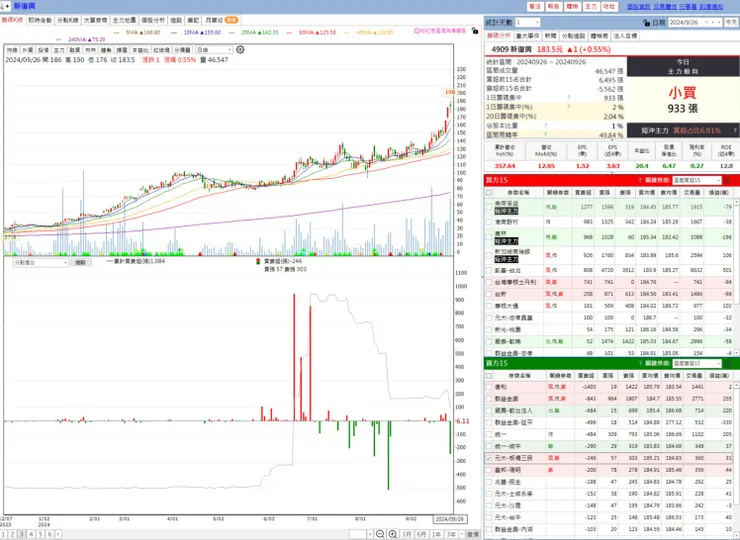Screen dimensions: 740x540
Task: Tick checkbox for 摩根大通 row
Action: click(x=489, y=306)
